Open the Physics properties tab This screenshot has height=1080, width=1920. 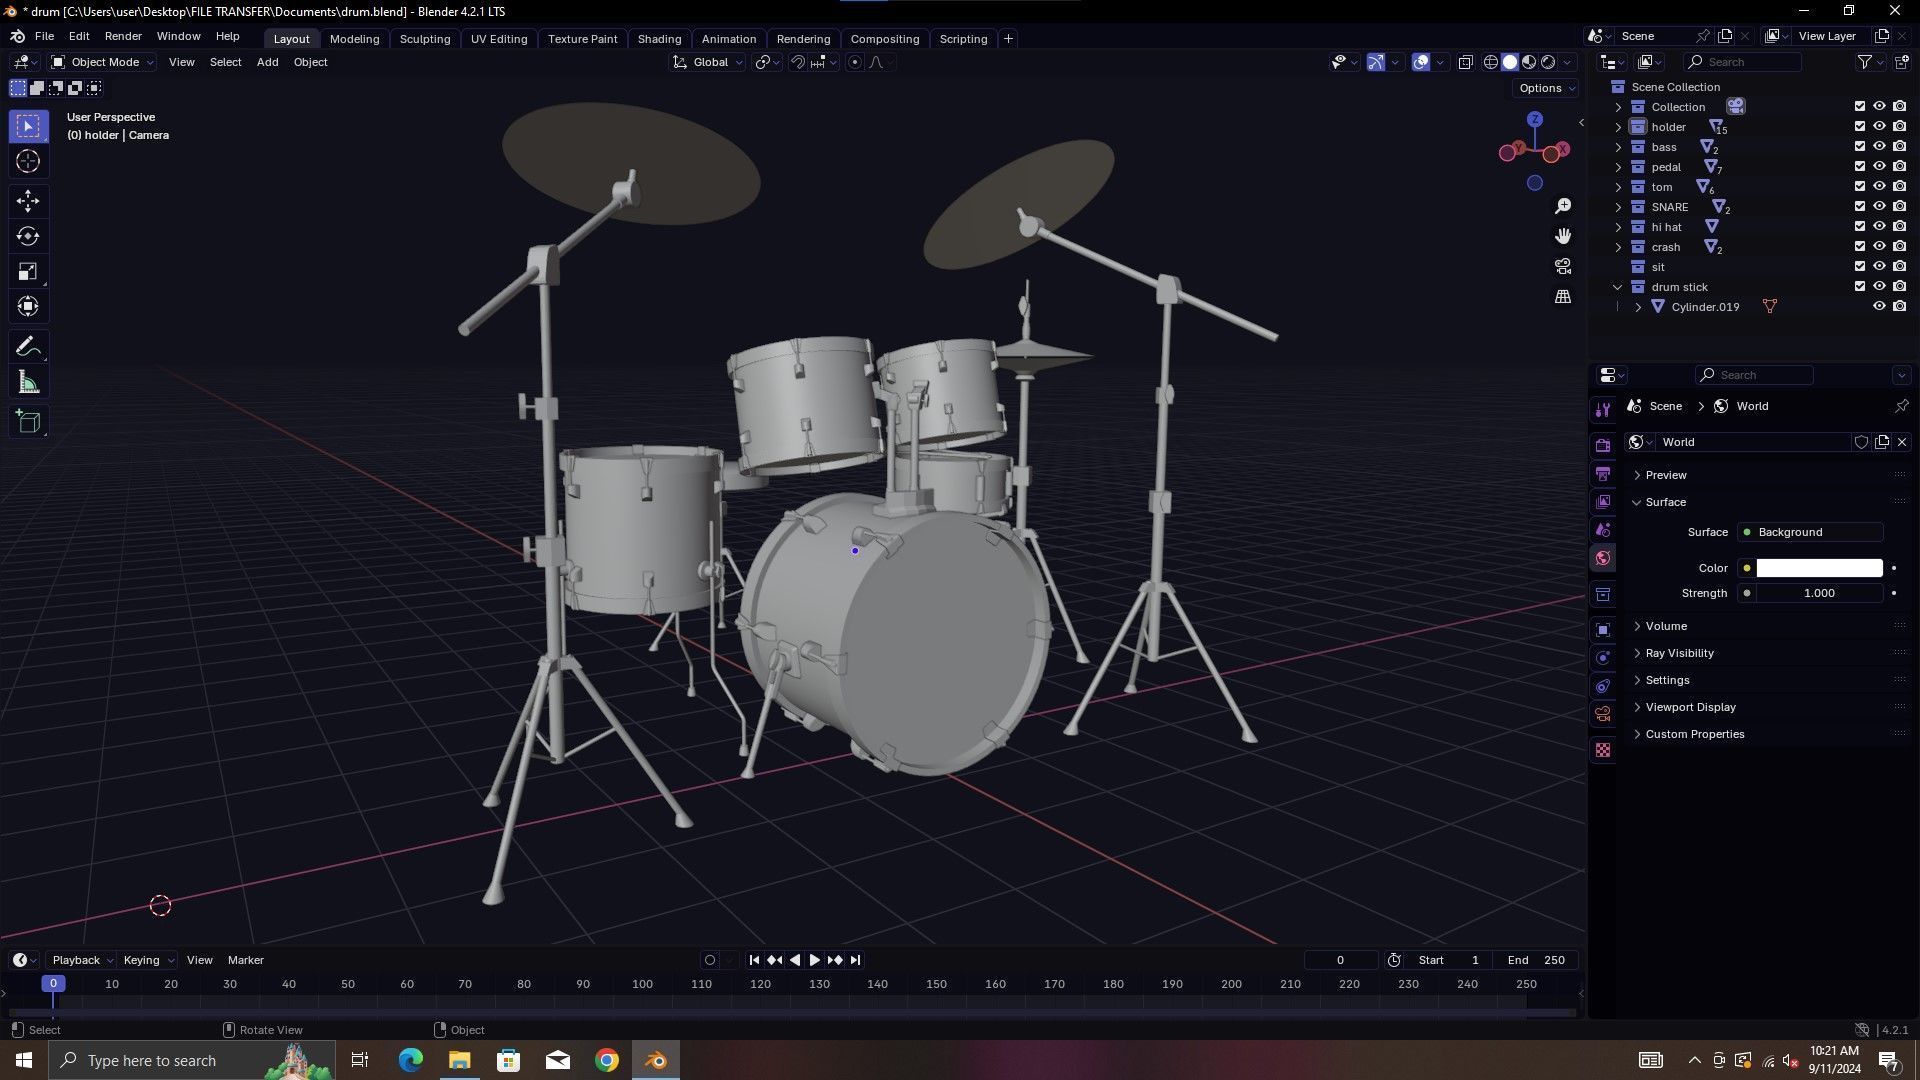coord(1603,657)
